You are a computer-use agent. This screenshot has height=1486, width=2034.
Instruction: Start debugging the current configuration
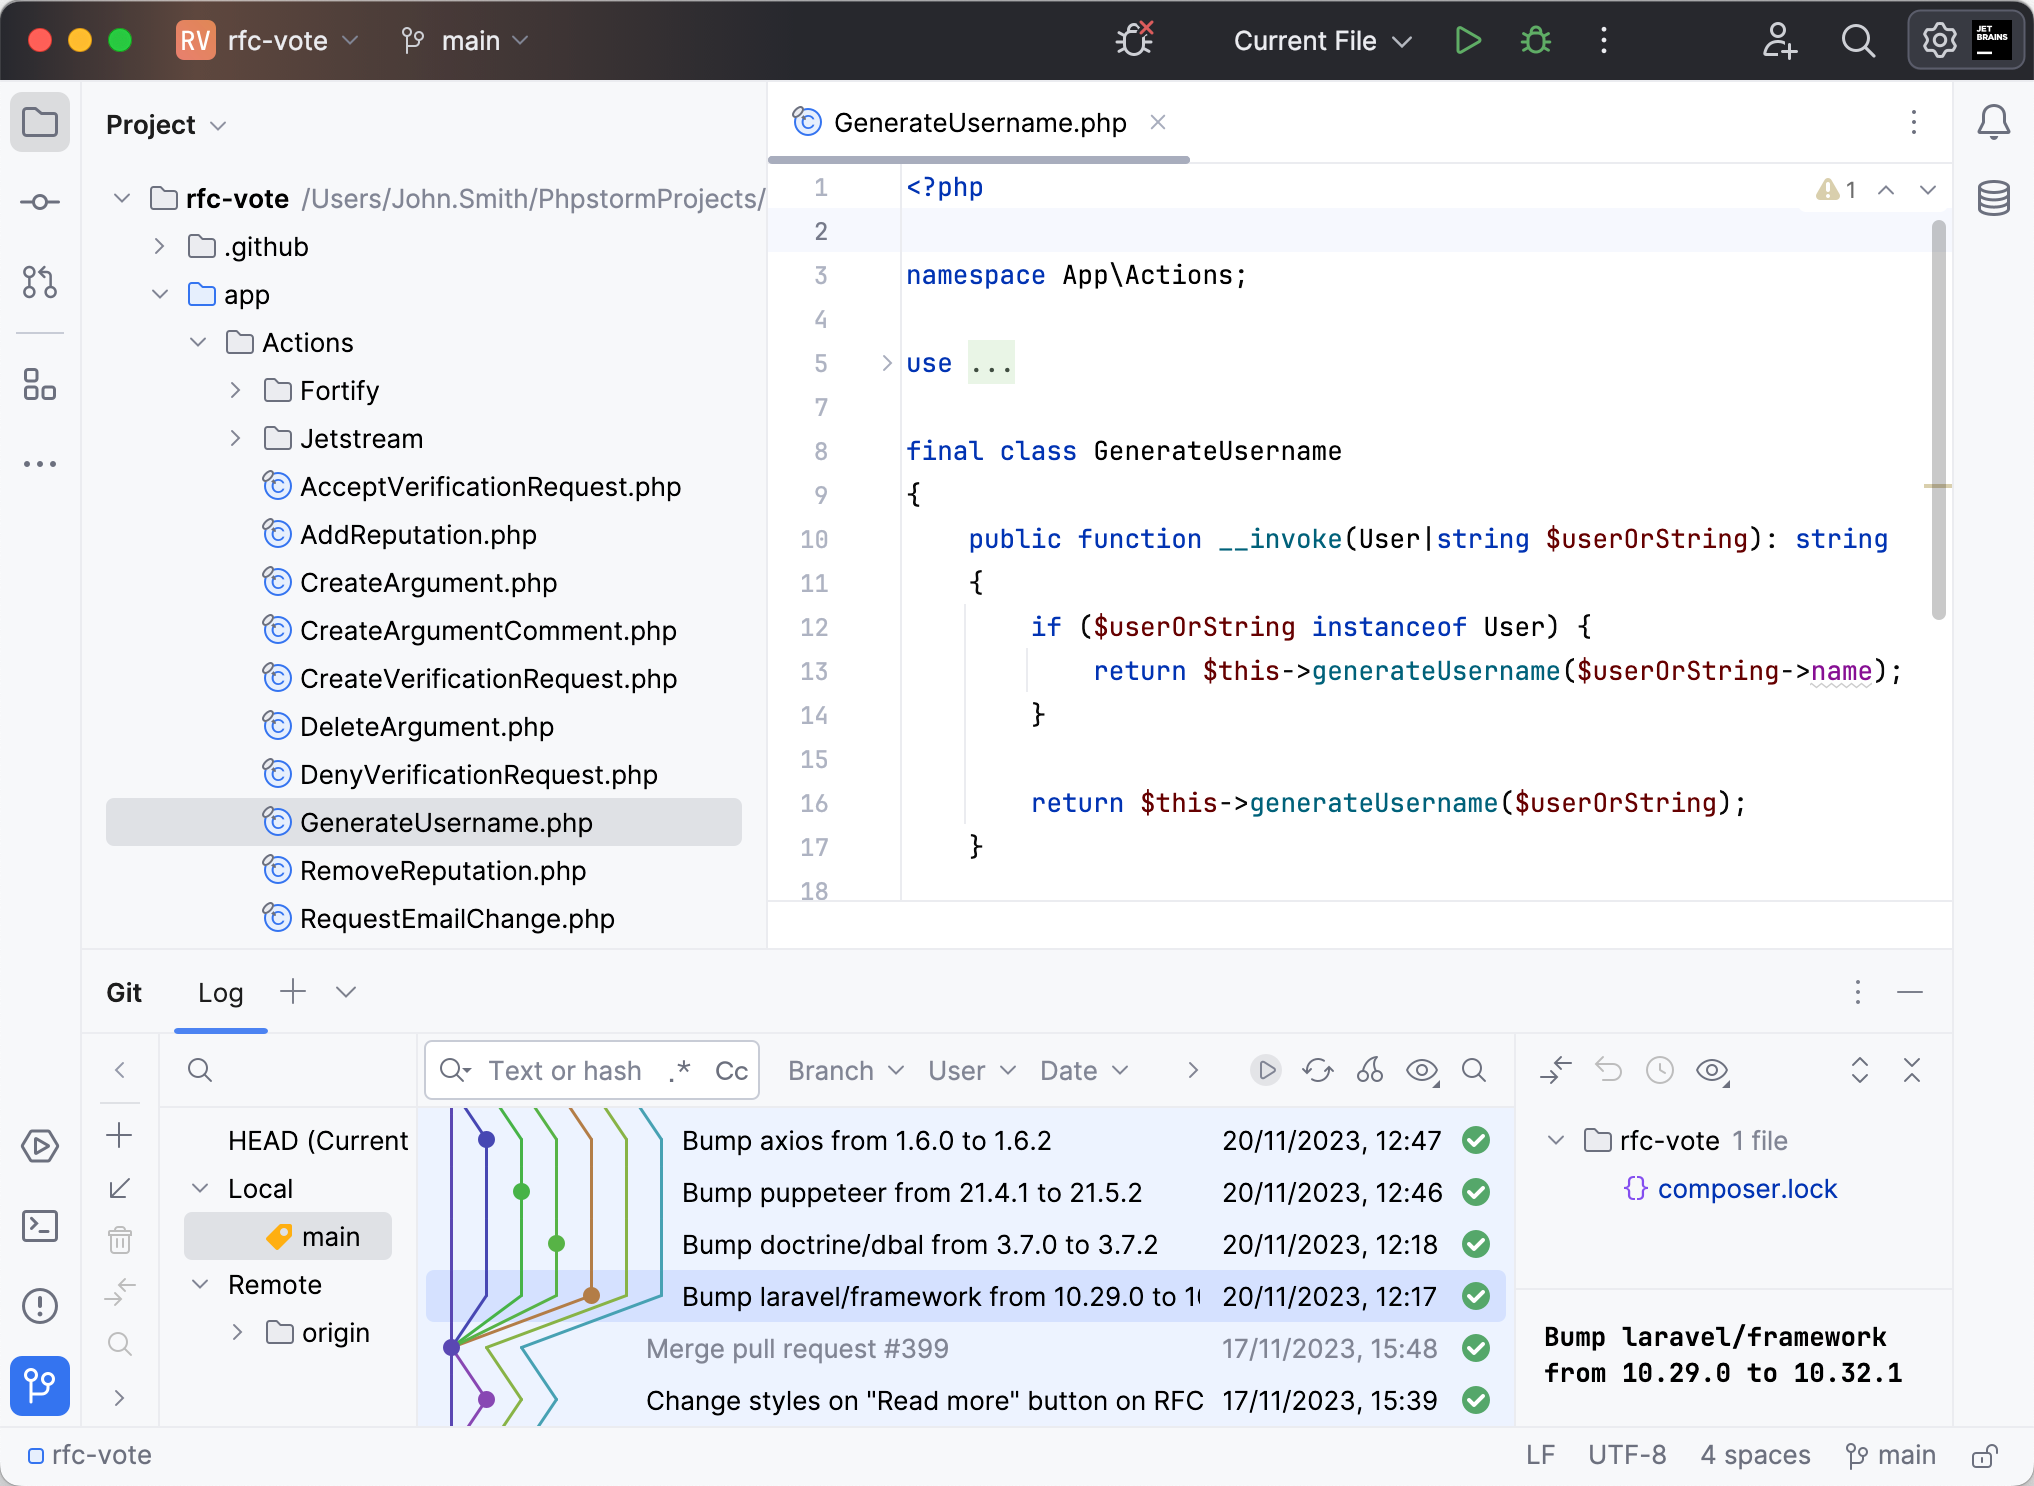pos(1535,41)
